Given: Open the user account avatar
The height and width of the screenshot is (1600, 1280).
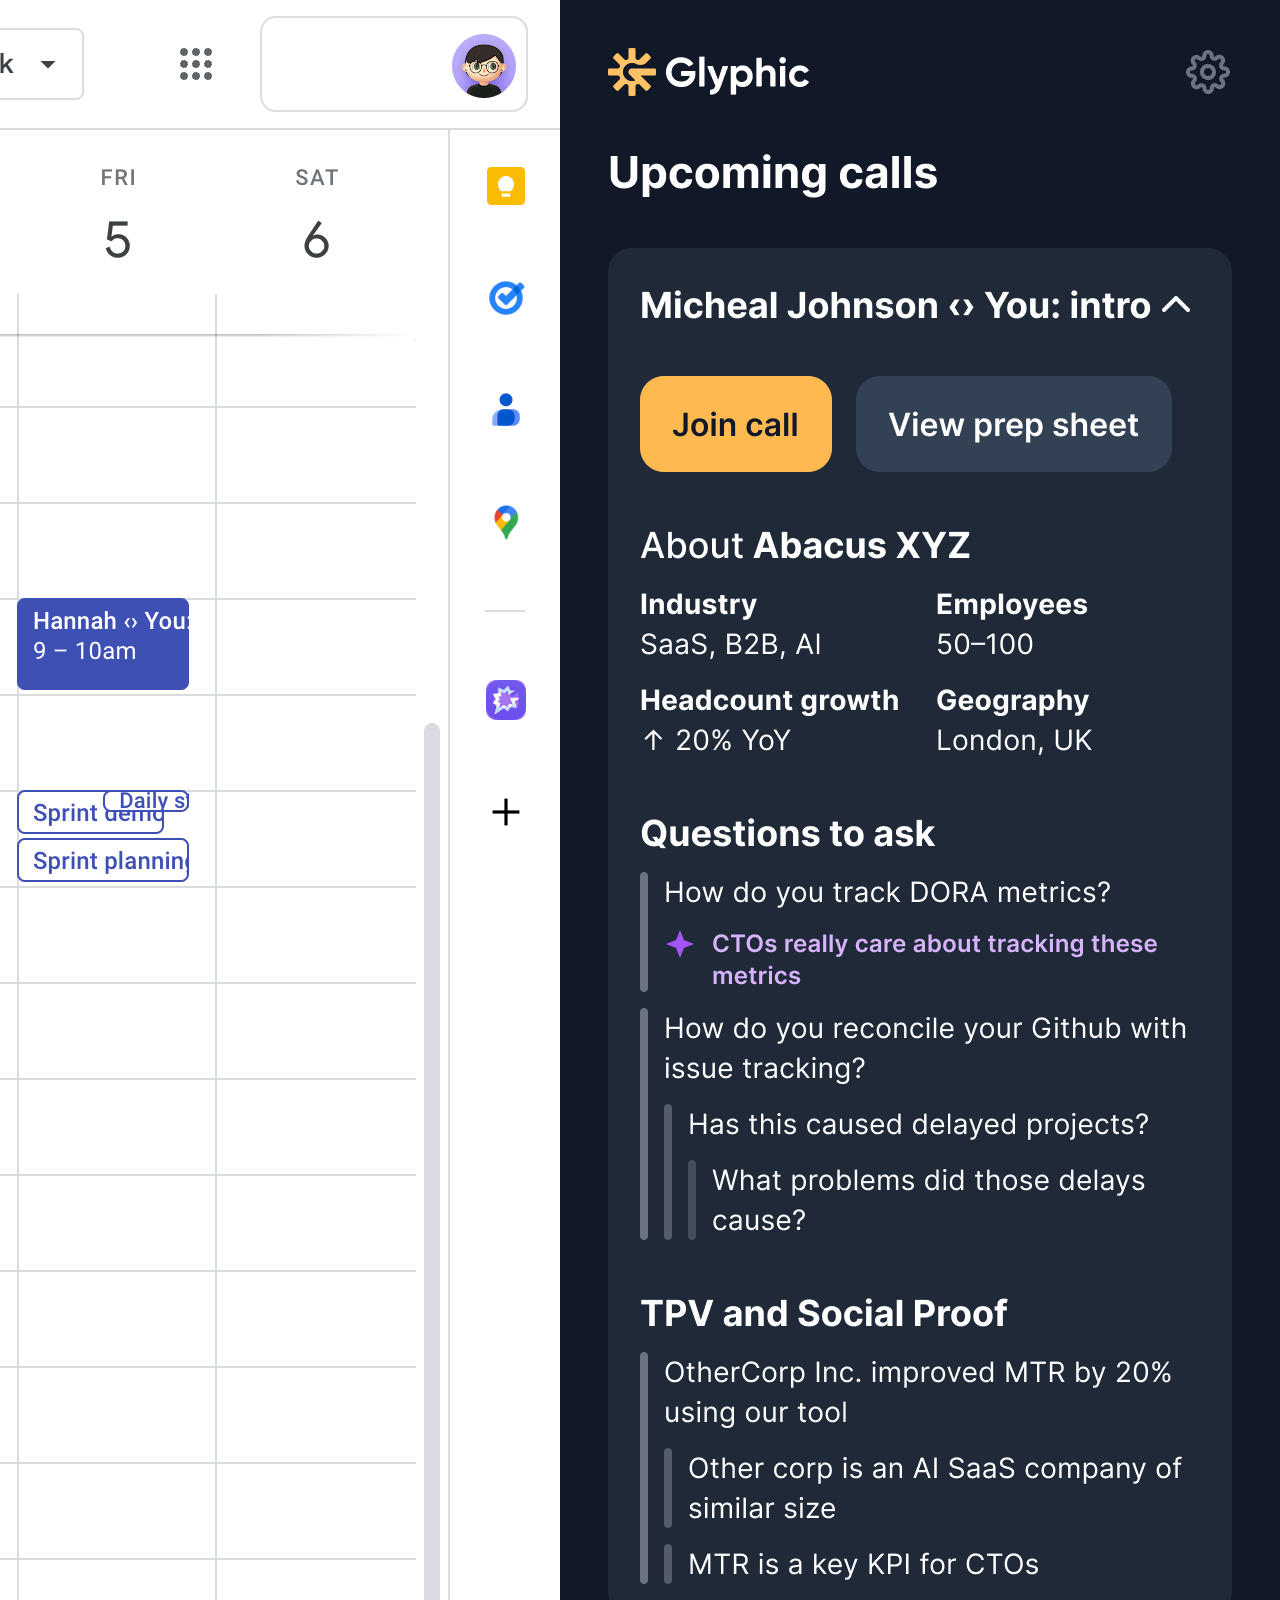Looking at the screenshot, I should point(484,66).
